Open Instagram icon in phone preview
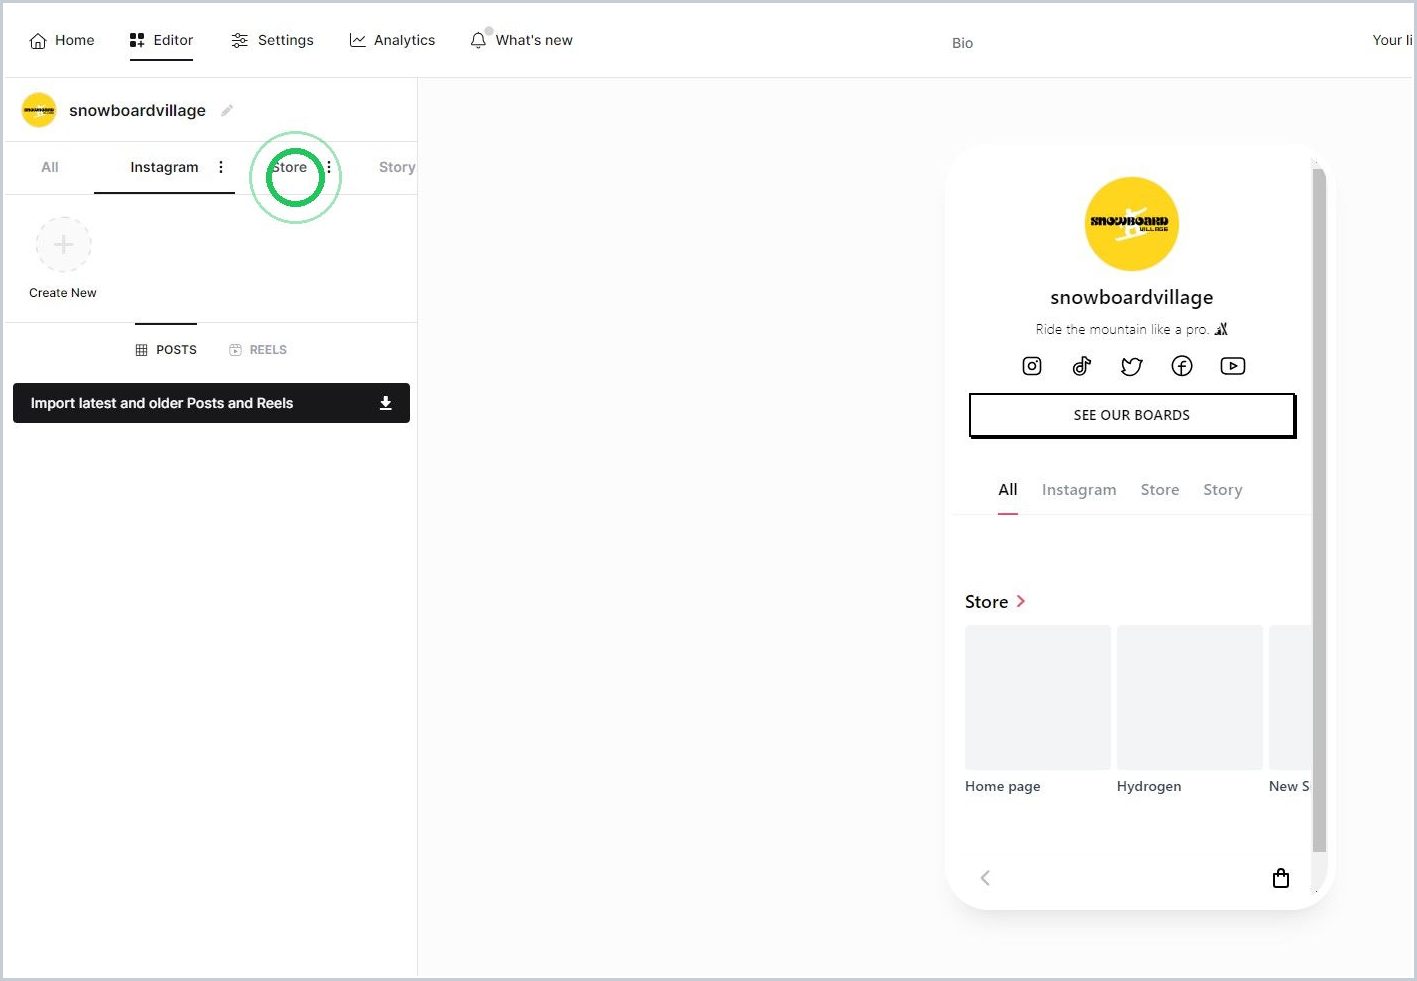 click(x=1032, y=366)
